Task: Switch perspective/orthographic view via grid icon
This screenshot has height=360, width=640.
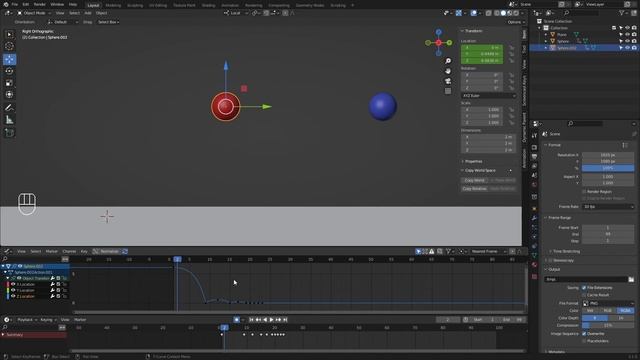Action: (x=448, y=91)
